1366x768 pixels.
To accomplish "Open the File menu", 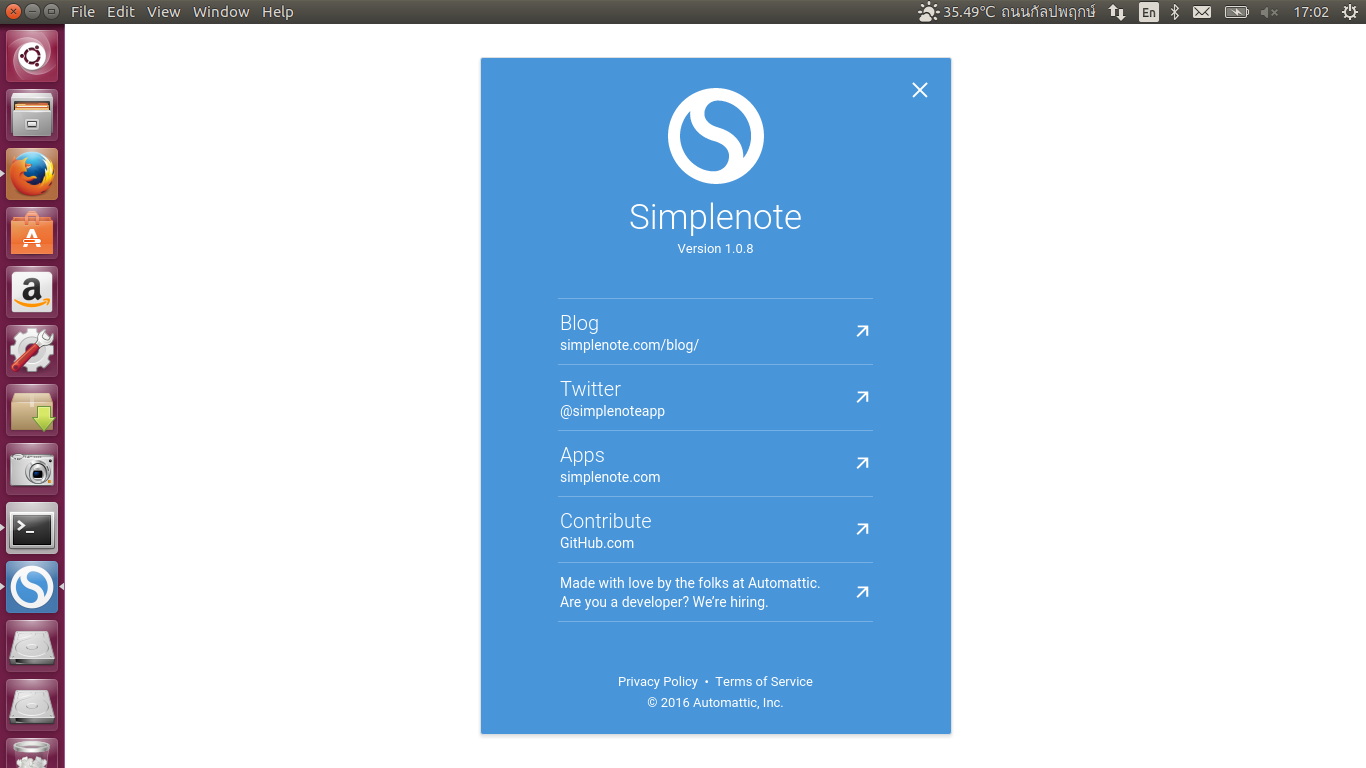I will click(83, 12).
